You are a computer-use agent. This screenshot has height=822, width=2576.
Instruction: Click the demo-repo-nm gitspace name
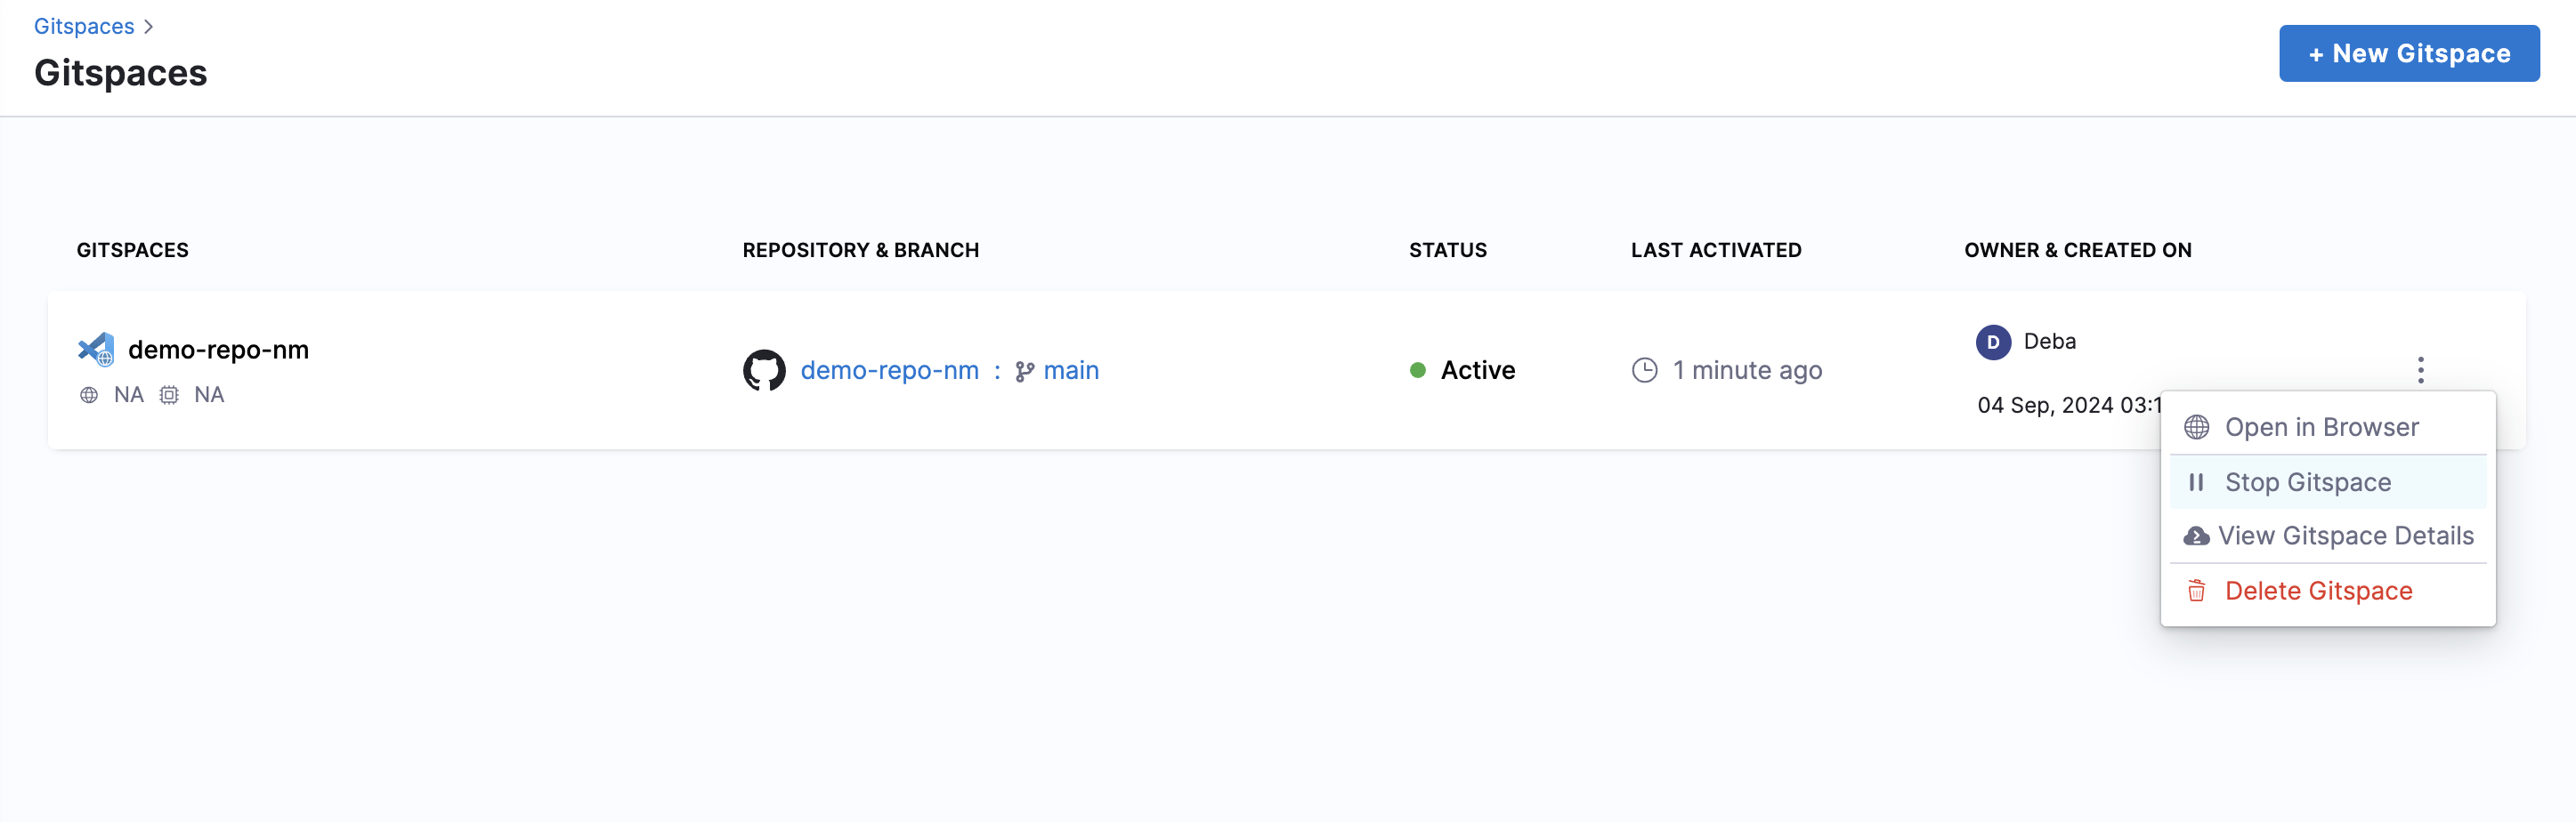218,350
